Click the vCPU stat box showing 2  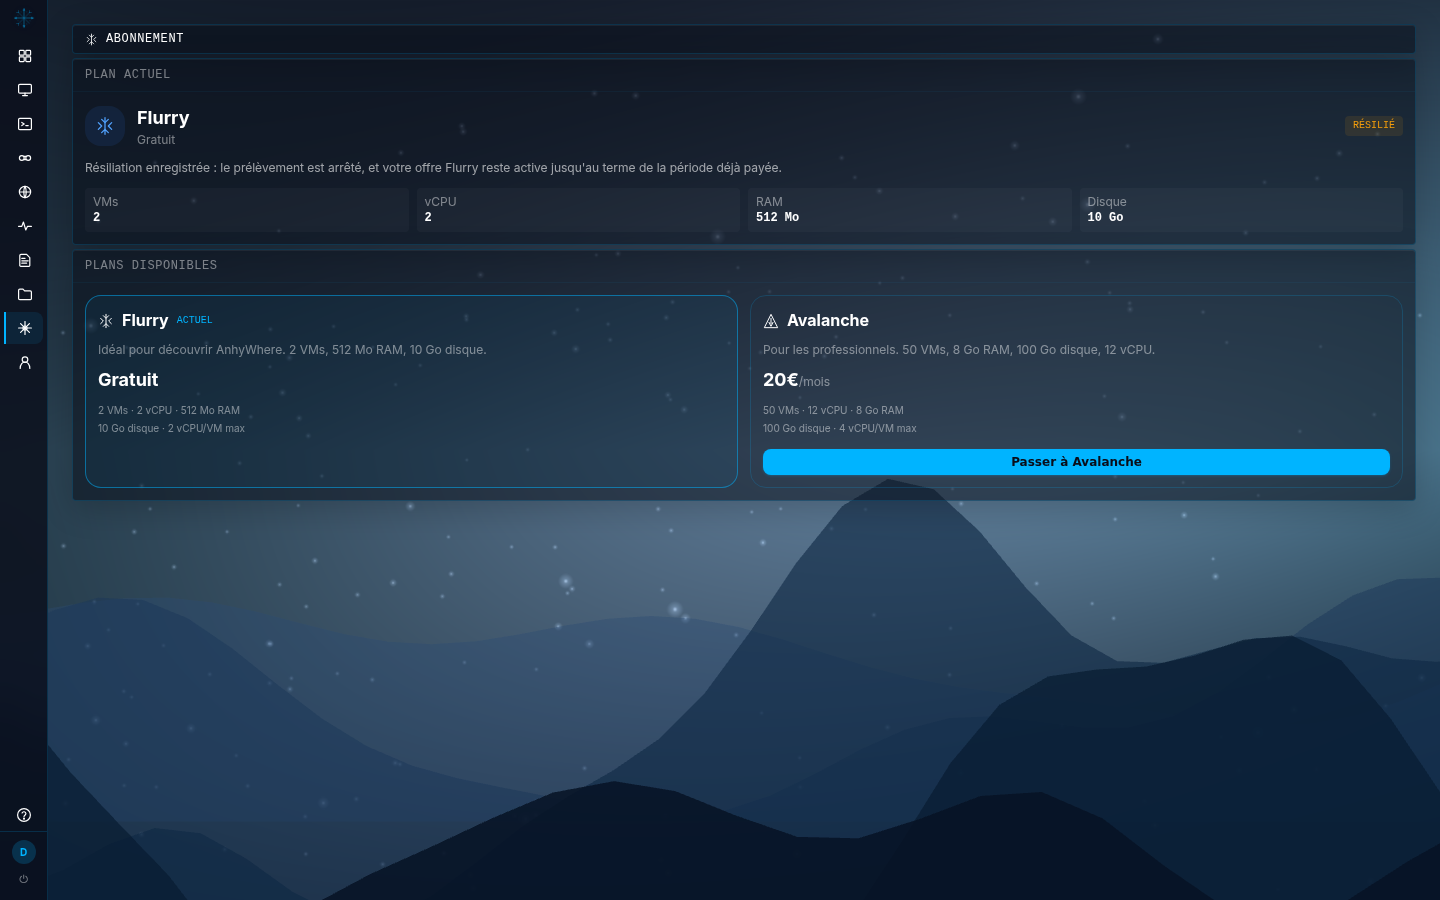578,210
